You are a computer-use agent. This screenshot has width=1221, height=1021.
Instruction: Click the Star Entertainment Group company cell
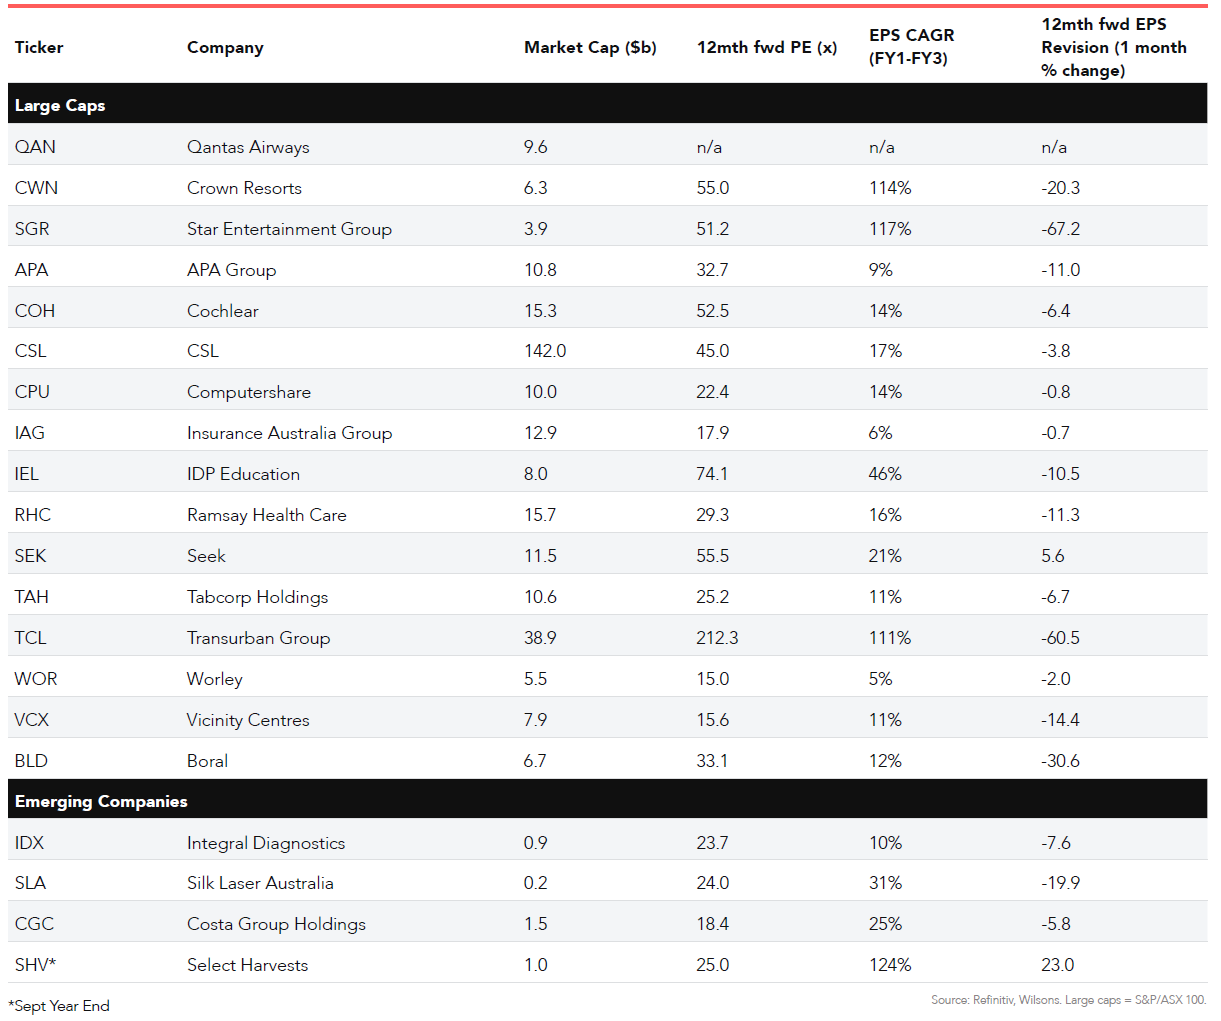[289, 229]
